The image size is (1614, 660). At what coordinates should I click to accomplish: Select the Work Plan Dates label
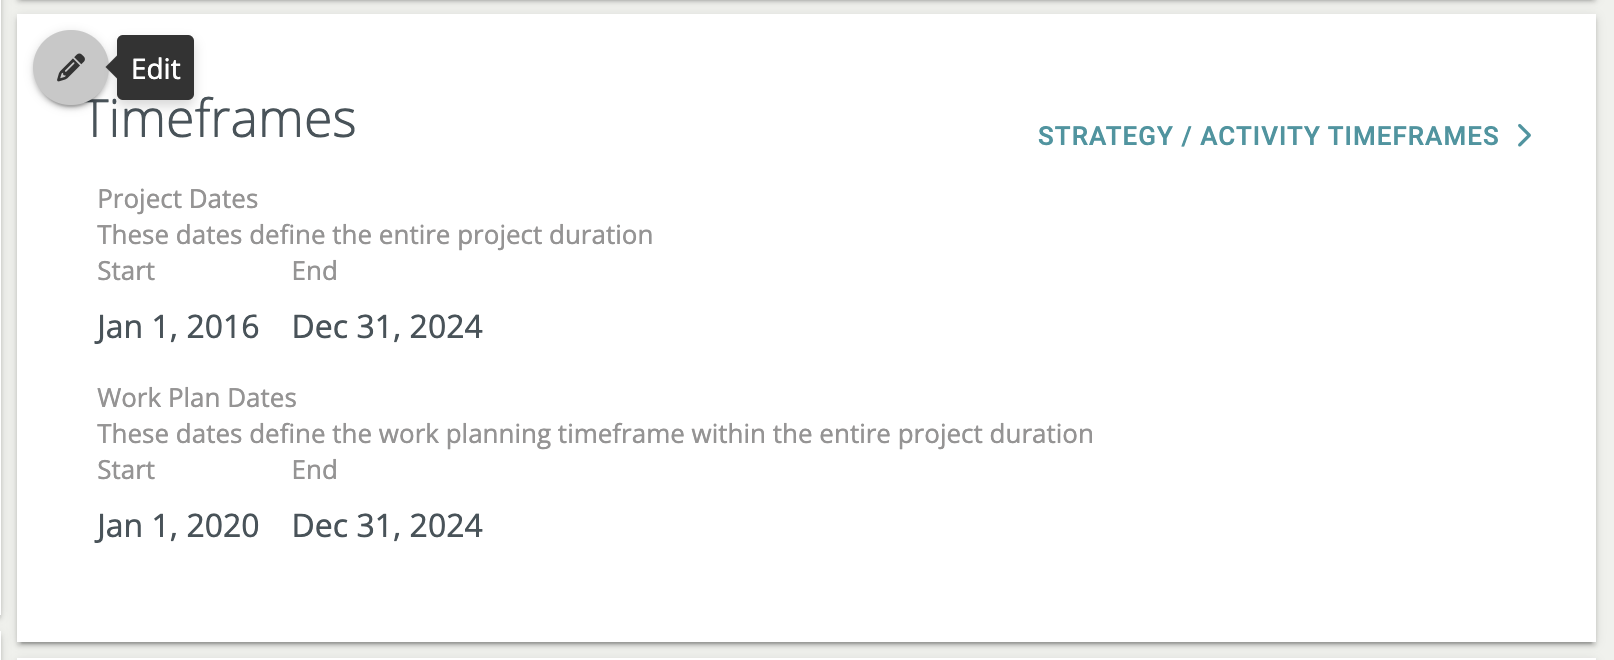(197, 398)
